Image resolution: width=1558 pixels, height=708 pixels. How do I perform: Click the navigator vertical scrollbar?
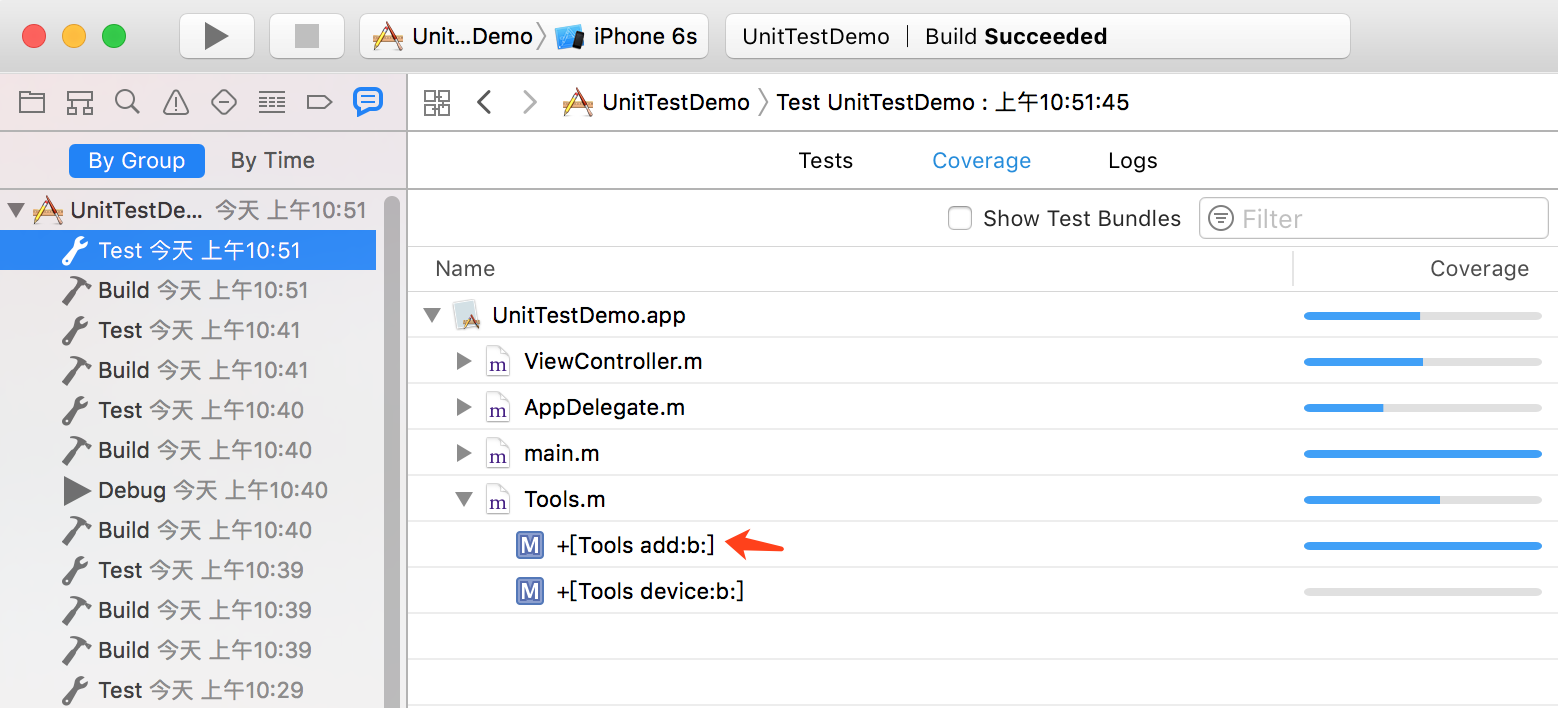[392, 451]
